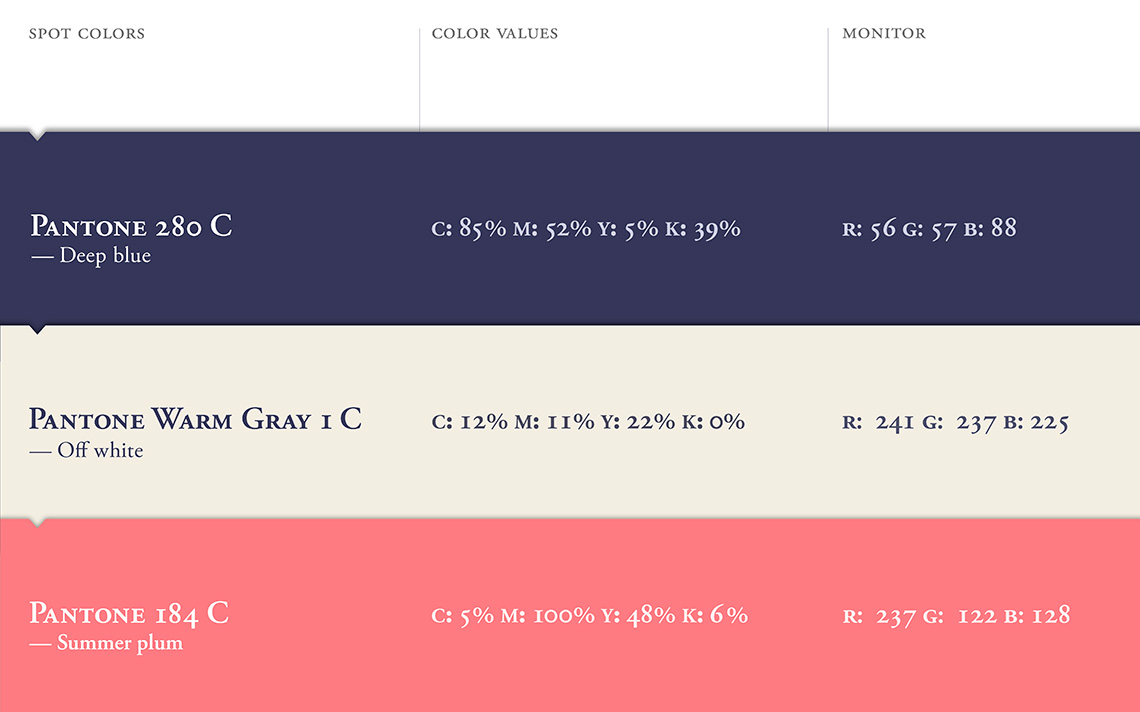1140x712 pixels.
Task: Click the dark blue notch arrow above the off-white band
Action: pos(38,328)
